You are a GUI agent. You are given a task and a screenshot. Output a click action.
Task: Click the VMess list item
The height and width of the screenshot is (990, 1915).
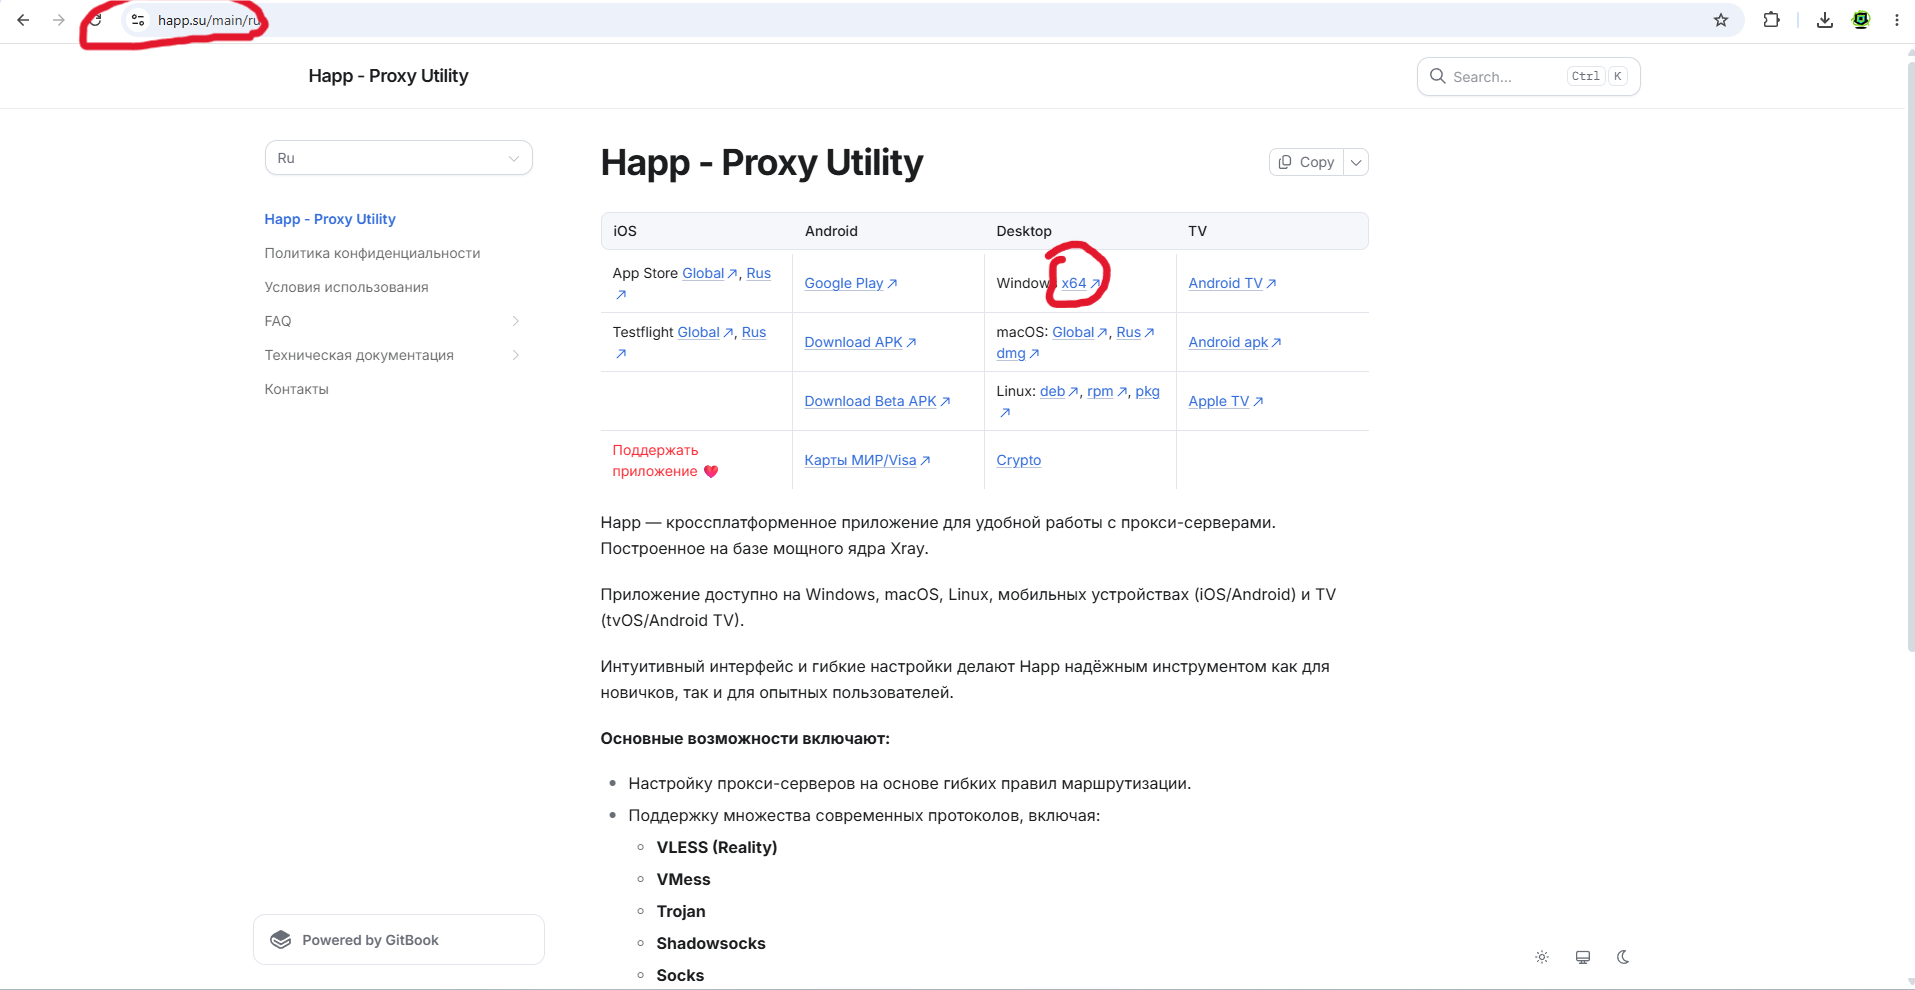click(683, 879)
